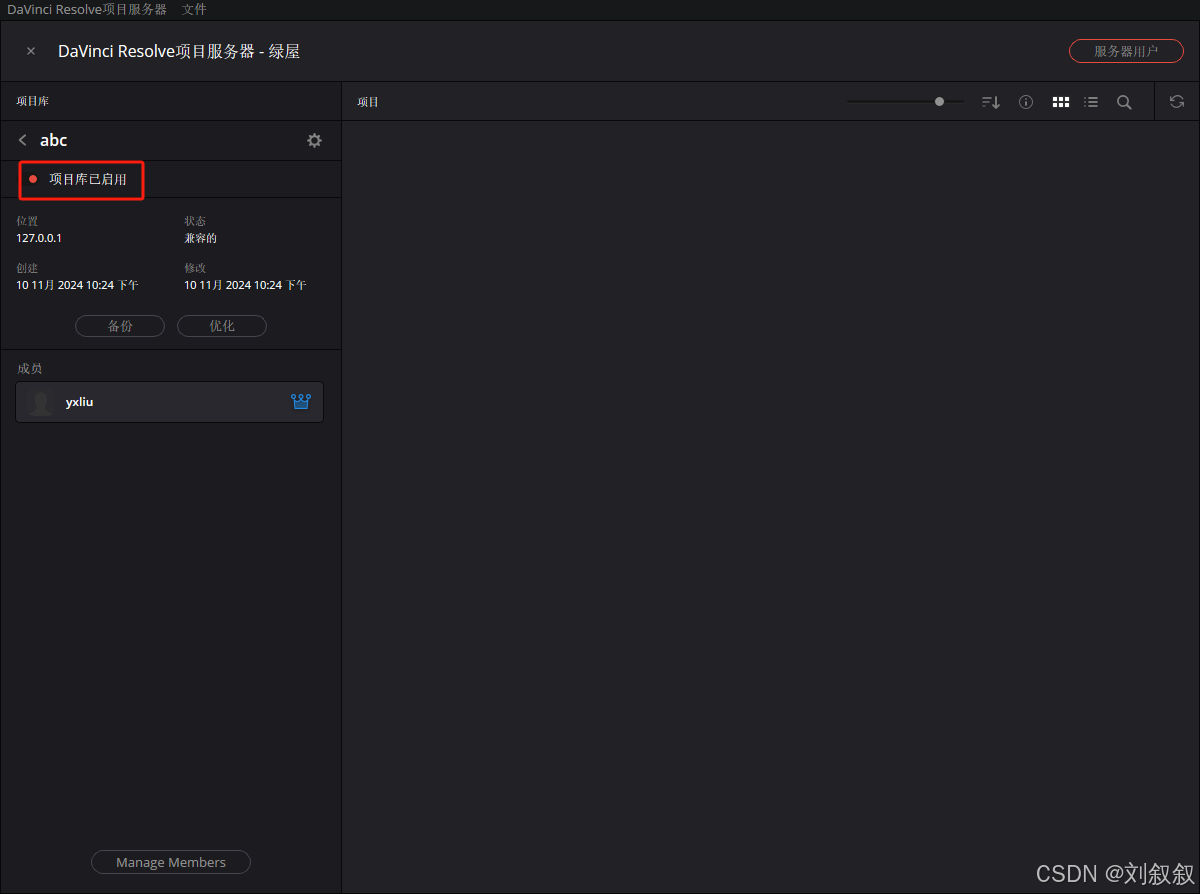This screenshot has height=894, width=1200.
Task: Open Manage Members
Action: pos(170,861)
